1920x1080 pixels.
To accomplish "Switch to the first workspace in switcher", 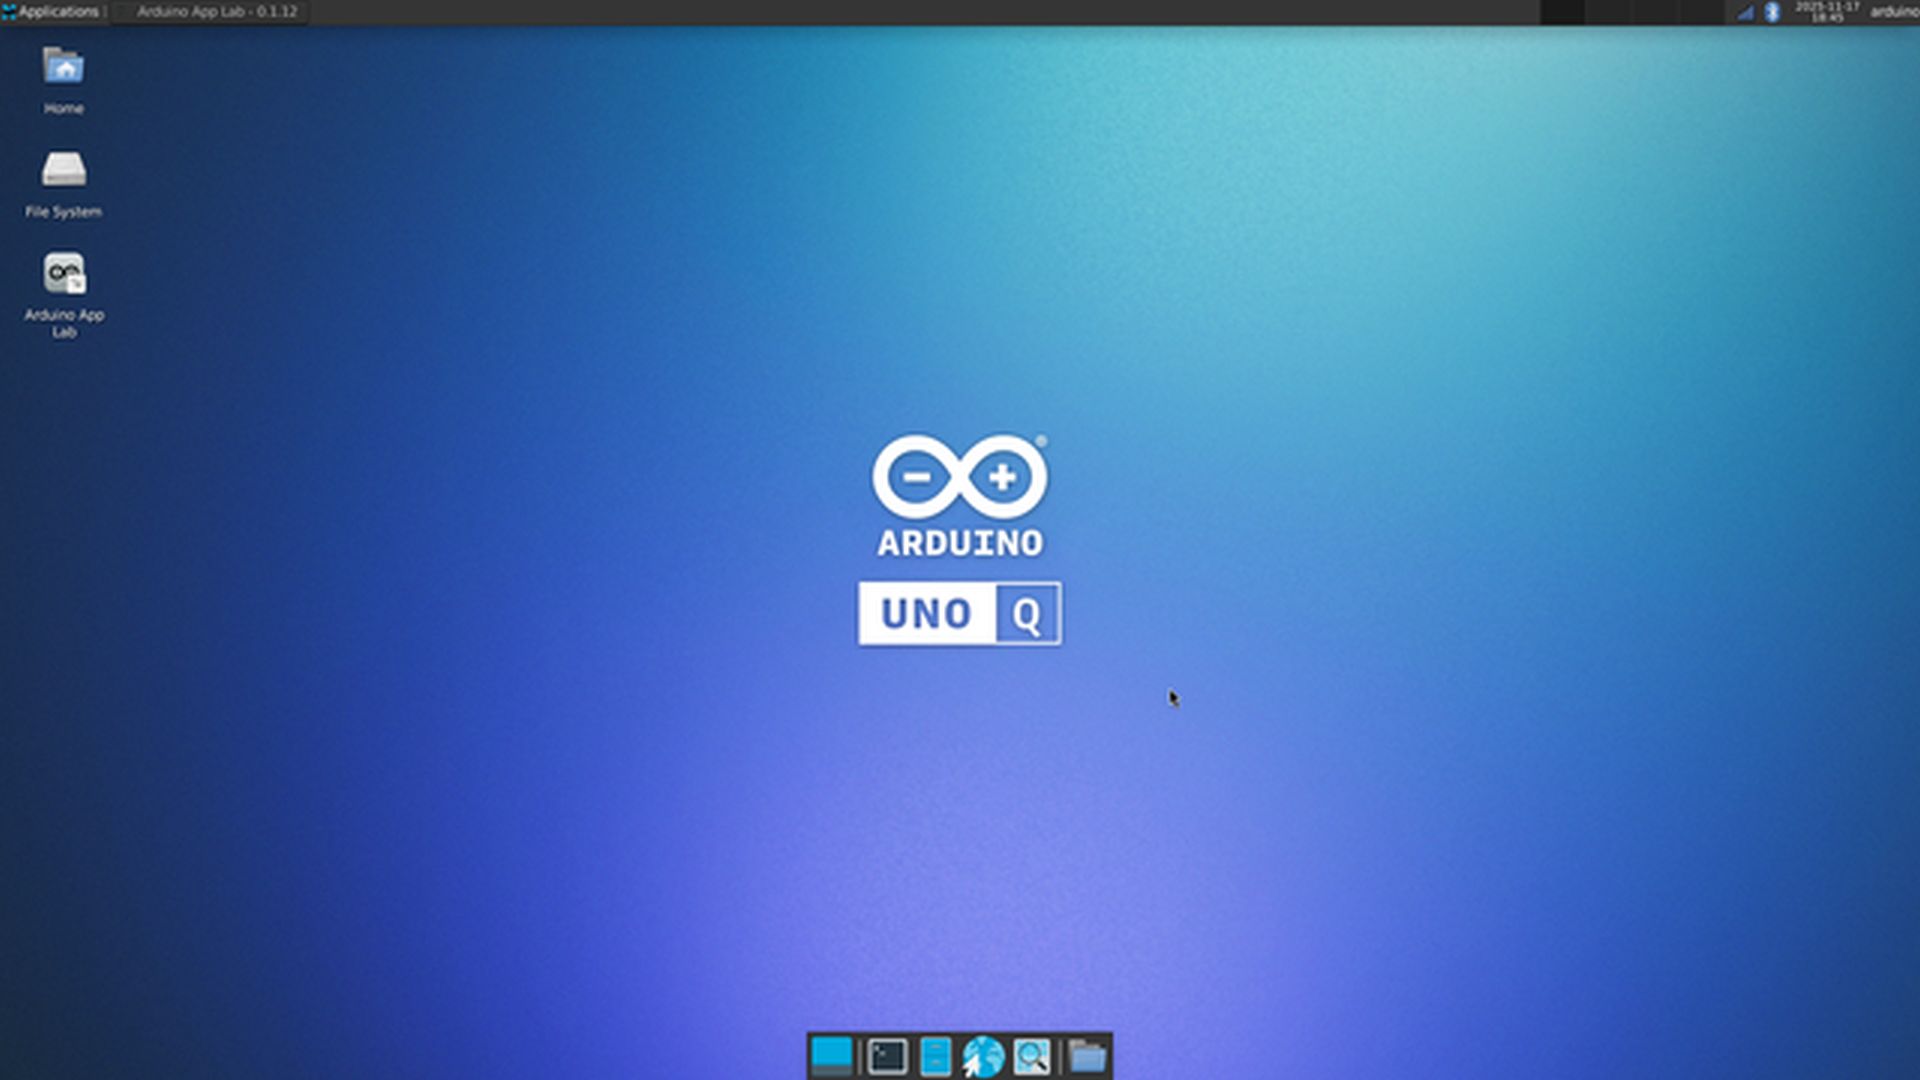I will 1563,12.
